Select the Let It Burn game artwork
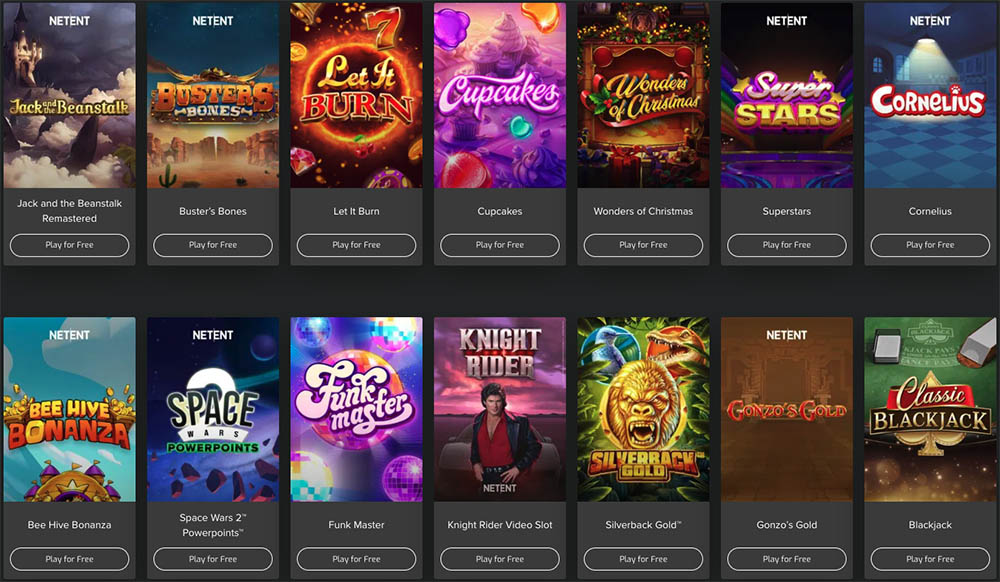Viewport: 1000px width, 582px height. pos(357,95)
